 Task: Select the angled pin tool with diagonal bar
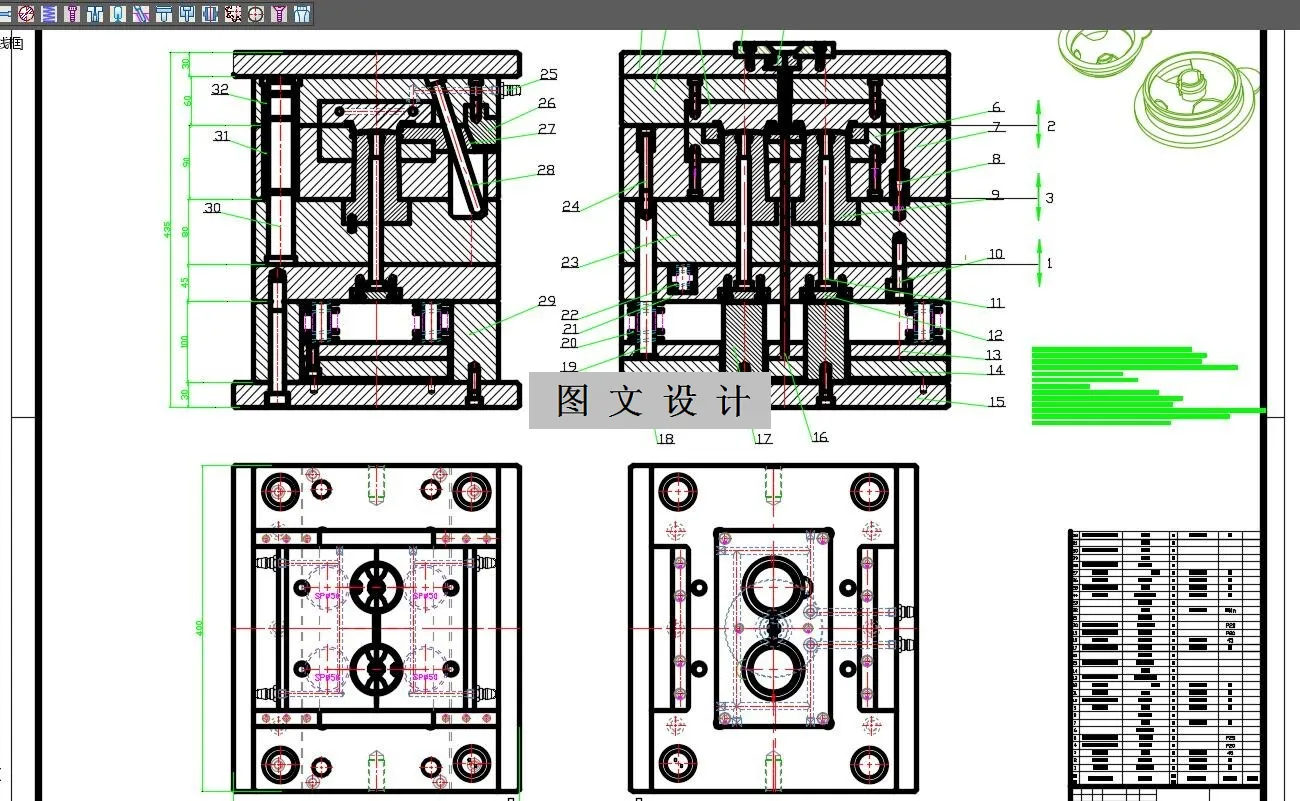(x=141, y=14)
